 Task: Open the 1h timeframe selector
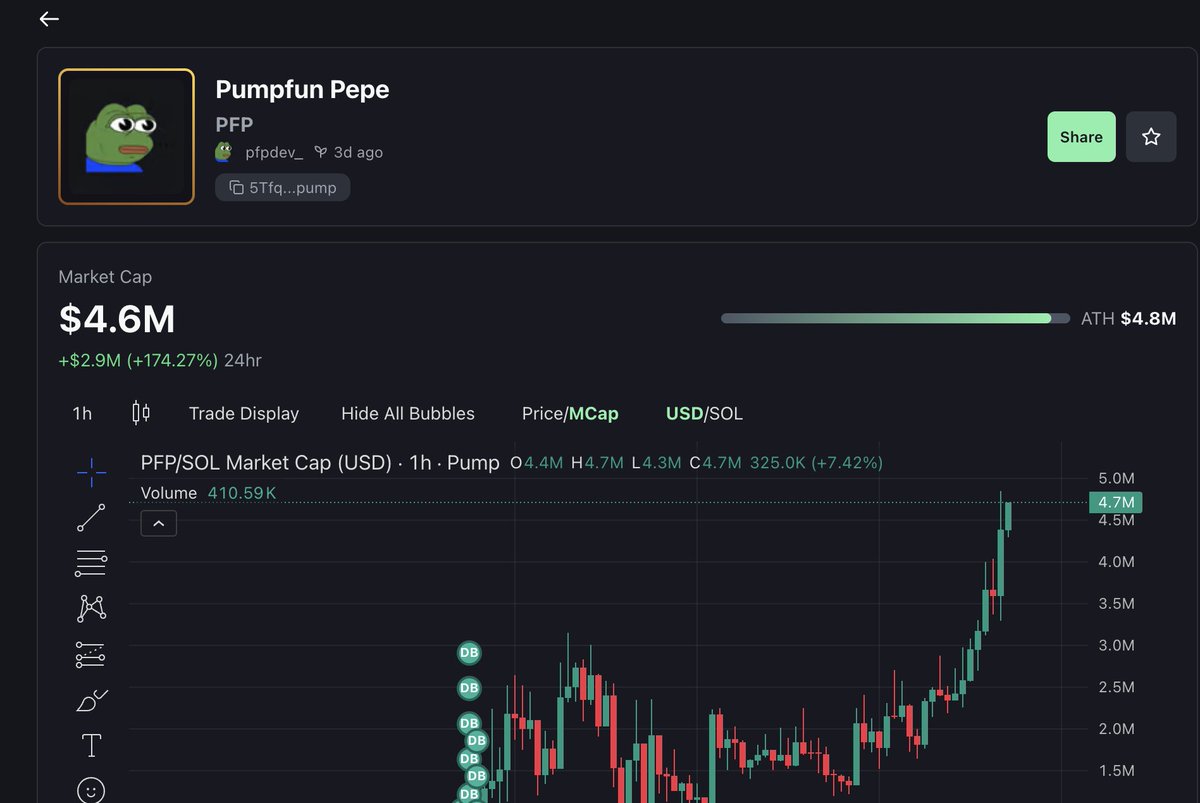(x=82, y=413)
